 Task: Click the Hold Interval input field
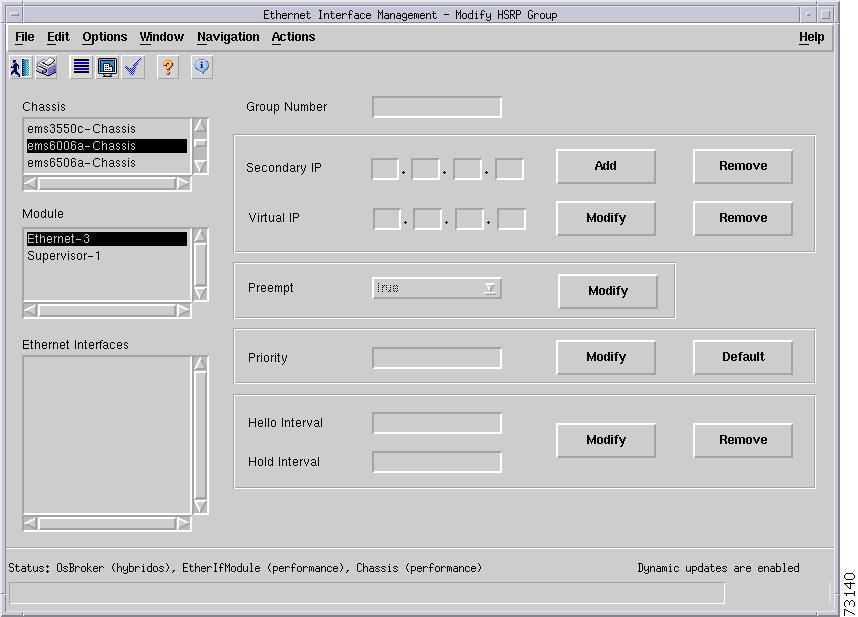pos(437,462)
